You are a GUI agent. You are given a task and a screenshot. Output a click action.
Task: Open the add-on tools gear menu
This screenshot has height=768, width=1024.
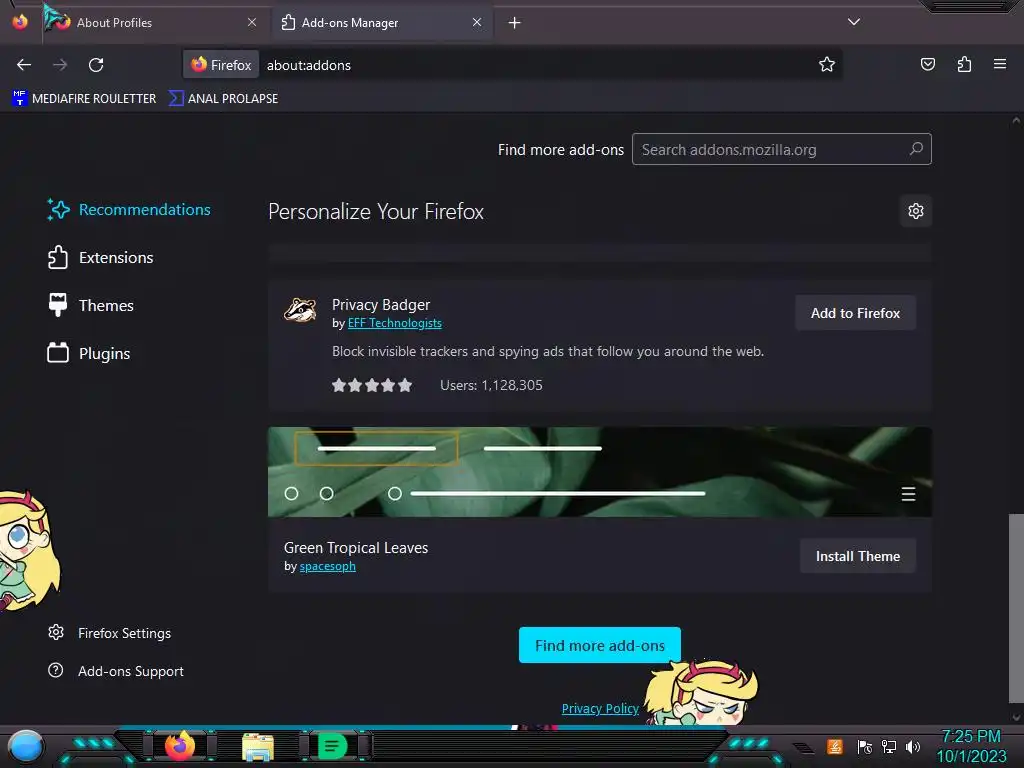tap(916, 211)
